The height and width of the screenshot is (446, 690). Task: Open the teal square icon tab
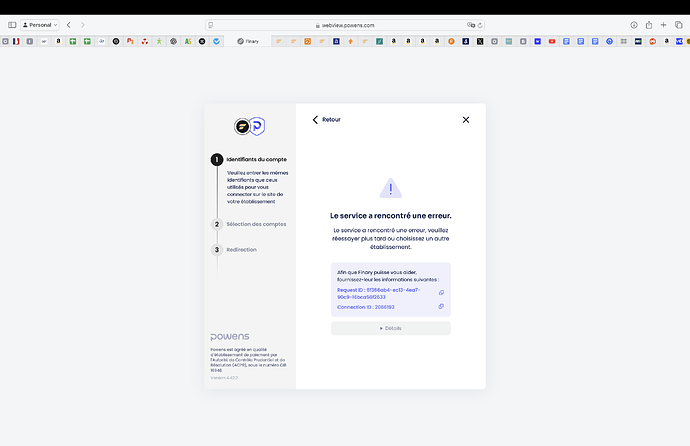(379, 41)
